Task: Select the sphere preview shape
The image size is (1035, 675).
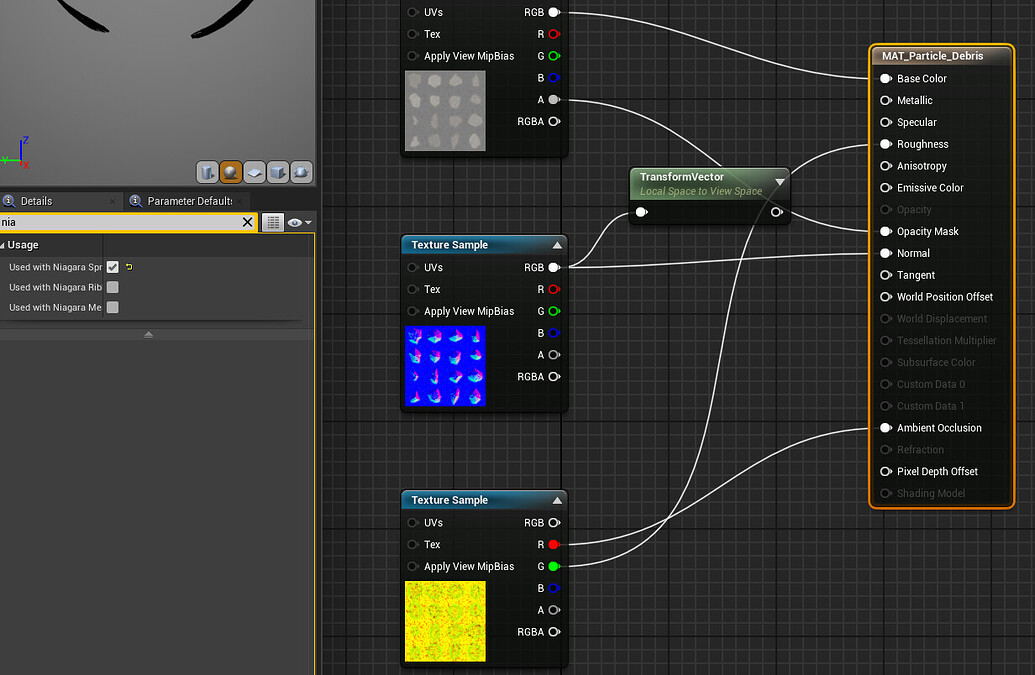Action: [x=231, y=172]
